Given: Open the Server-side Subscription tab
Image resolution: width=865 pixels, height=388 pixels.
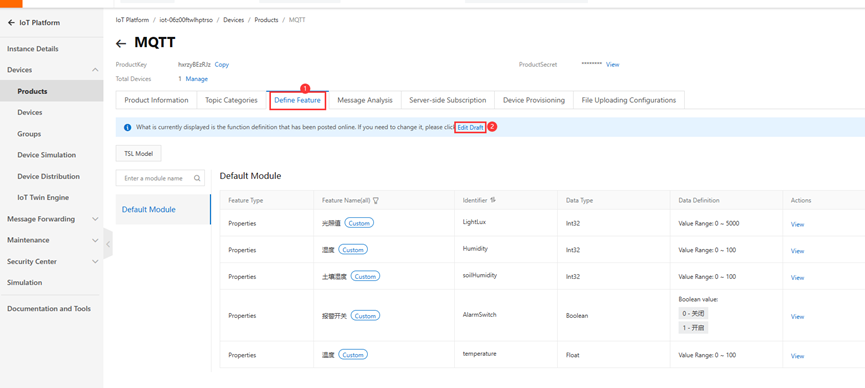Looking at the screenshot, I should 447,100.
